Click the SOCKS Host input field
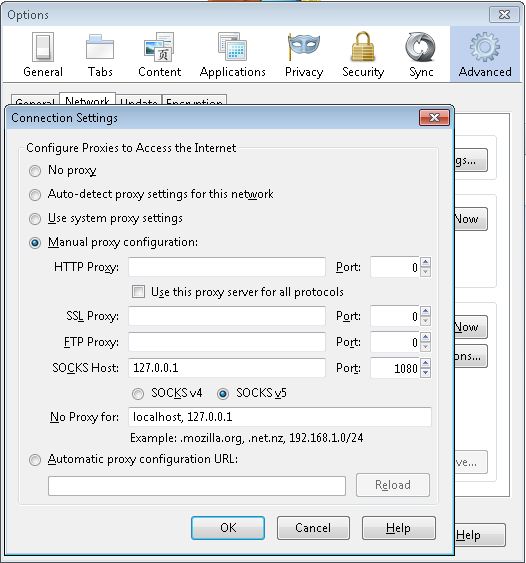This screenshot has width=526, height=563. click(x=227, y=368)
